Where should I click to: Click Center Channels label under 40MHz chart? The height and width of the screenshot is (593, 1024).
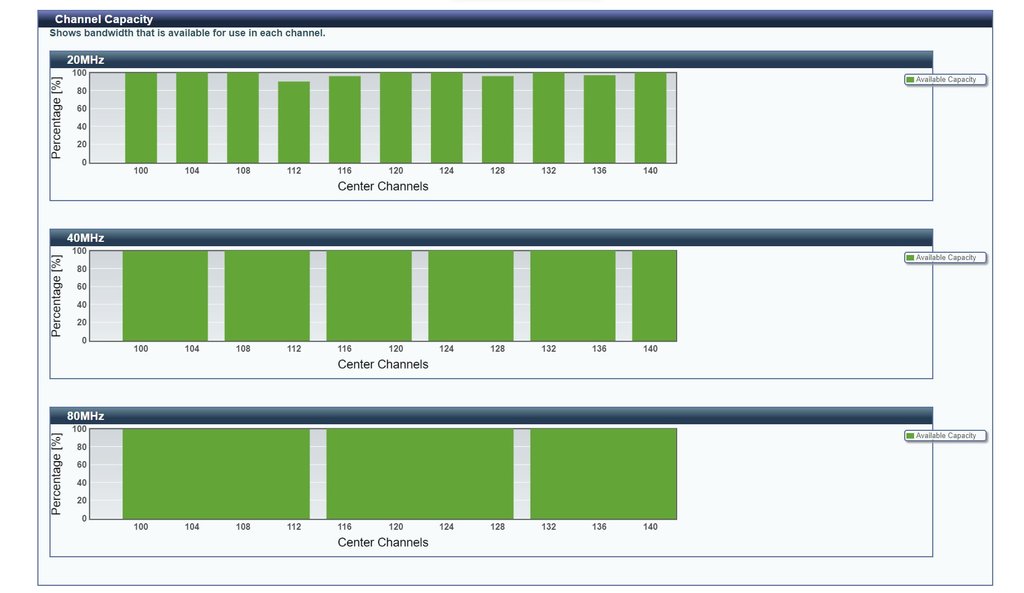(383, 364)
